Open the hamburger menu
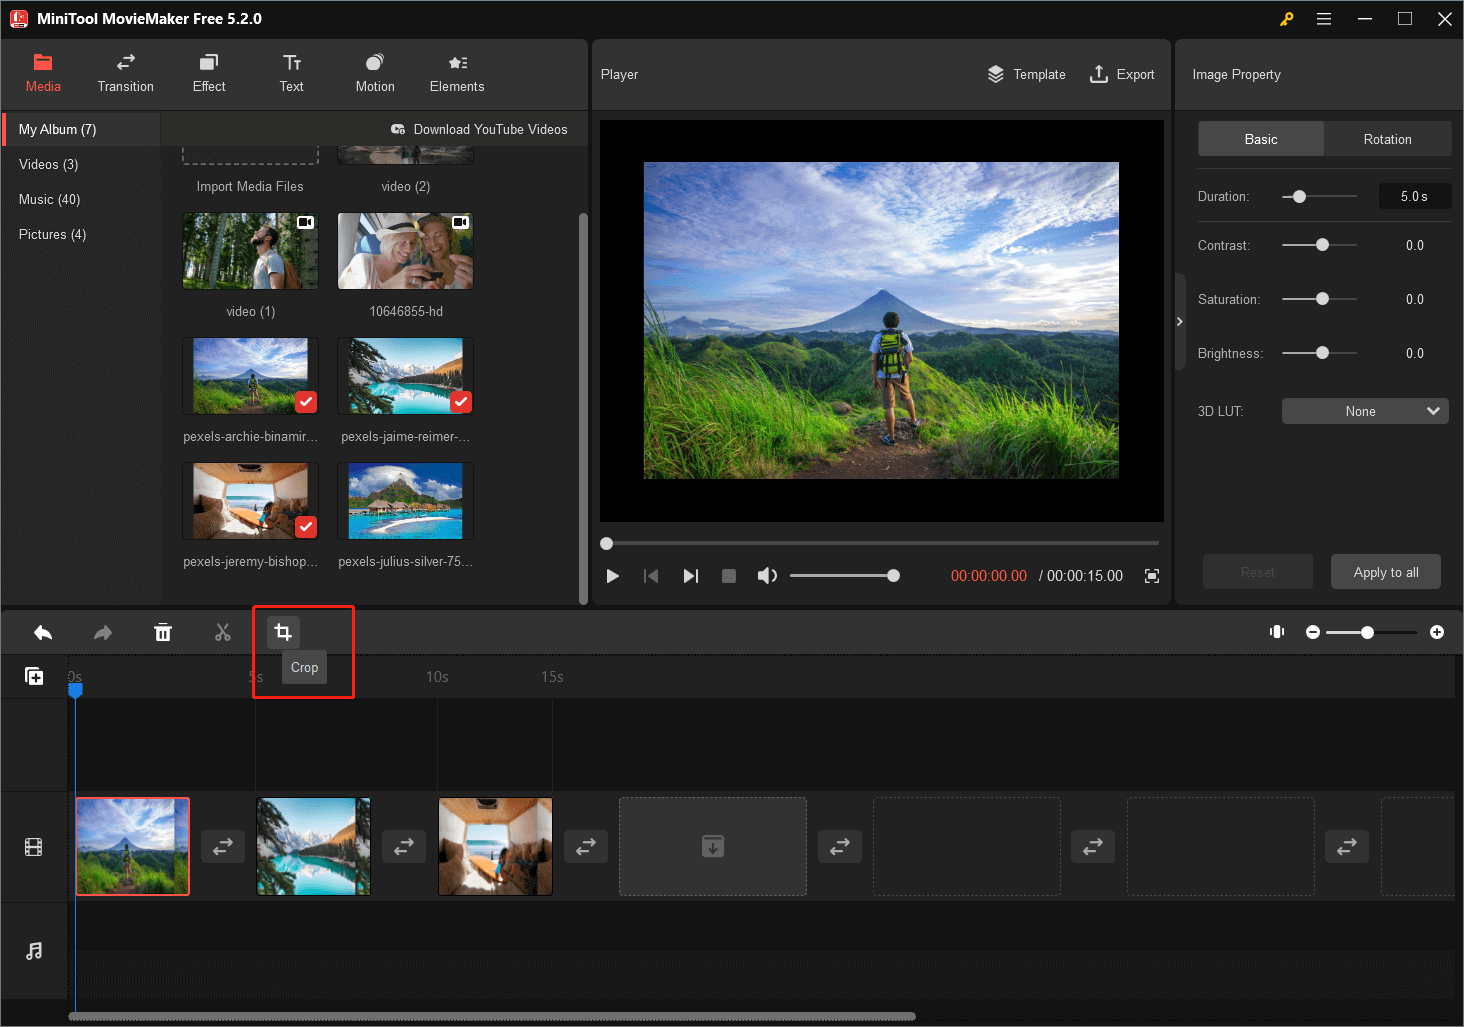Viewport: 1464px width, 1027px height. click(x=1324, y=18)
